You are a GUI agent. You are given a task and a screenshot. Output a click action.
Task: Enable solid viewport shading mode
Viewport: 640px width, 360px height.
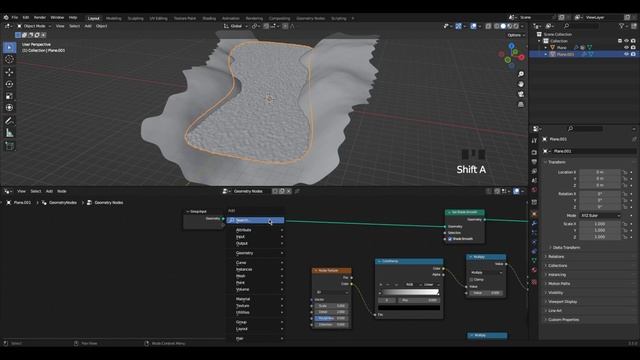pos(503,26)
